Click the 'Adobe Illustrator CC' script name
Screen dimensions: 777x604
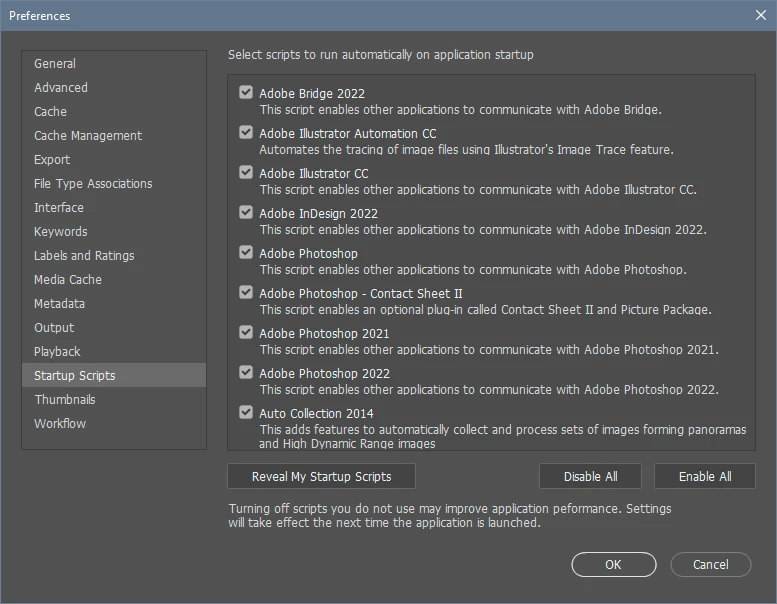coord(314,173)
